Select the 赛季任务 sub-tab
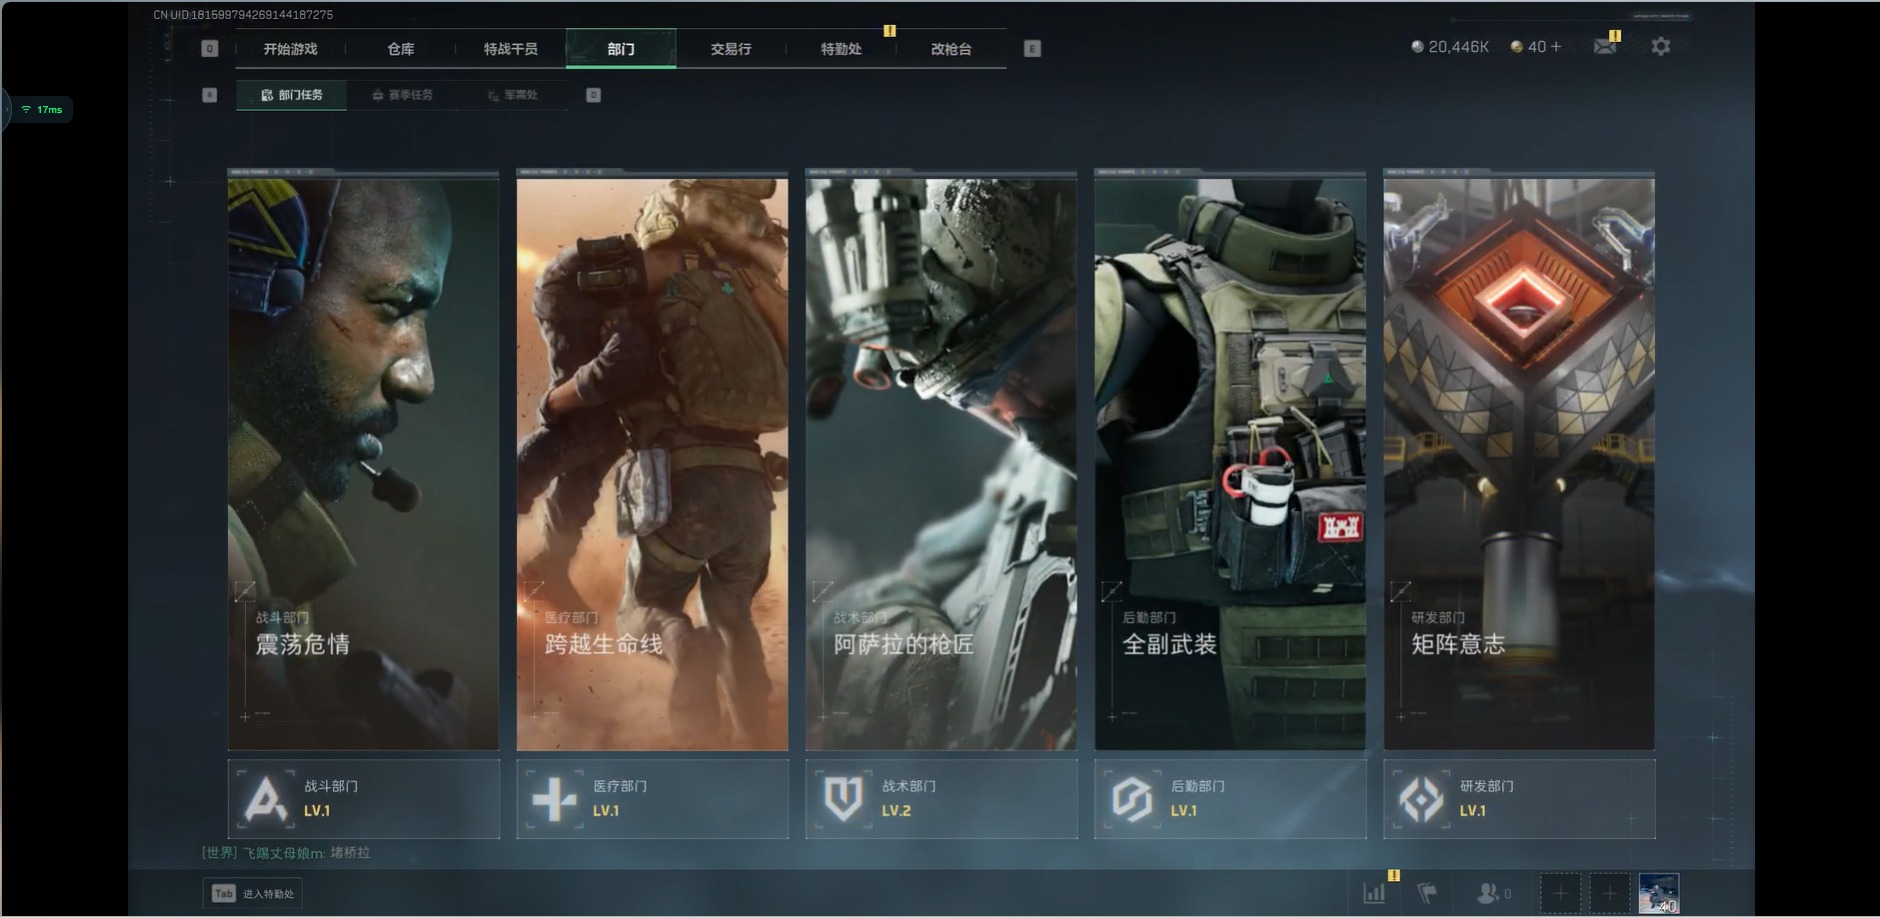This screenshot has width=1880, height=918. 402,95
